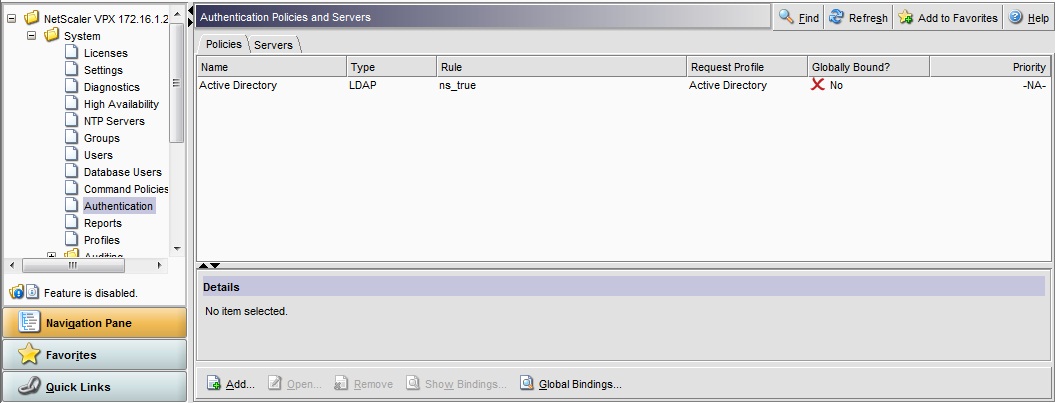This screenshot has width=1055, height=403.
Task: Click the red X Globally Bound icon
Action: click(817, 85)
